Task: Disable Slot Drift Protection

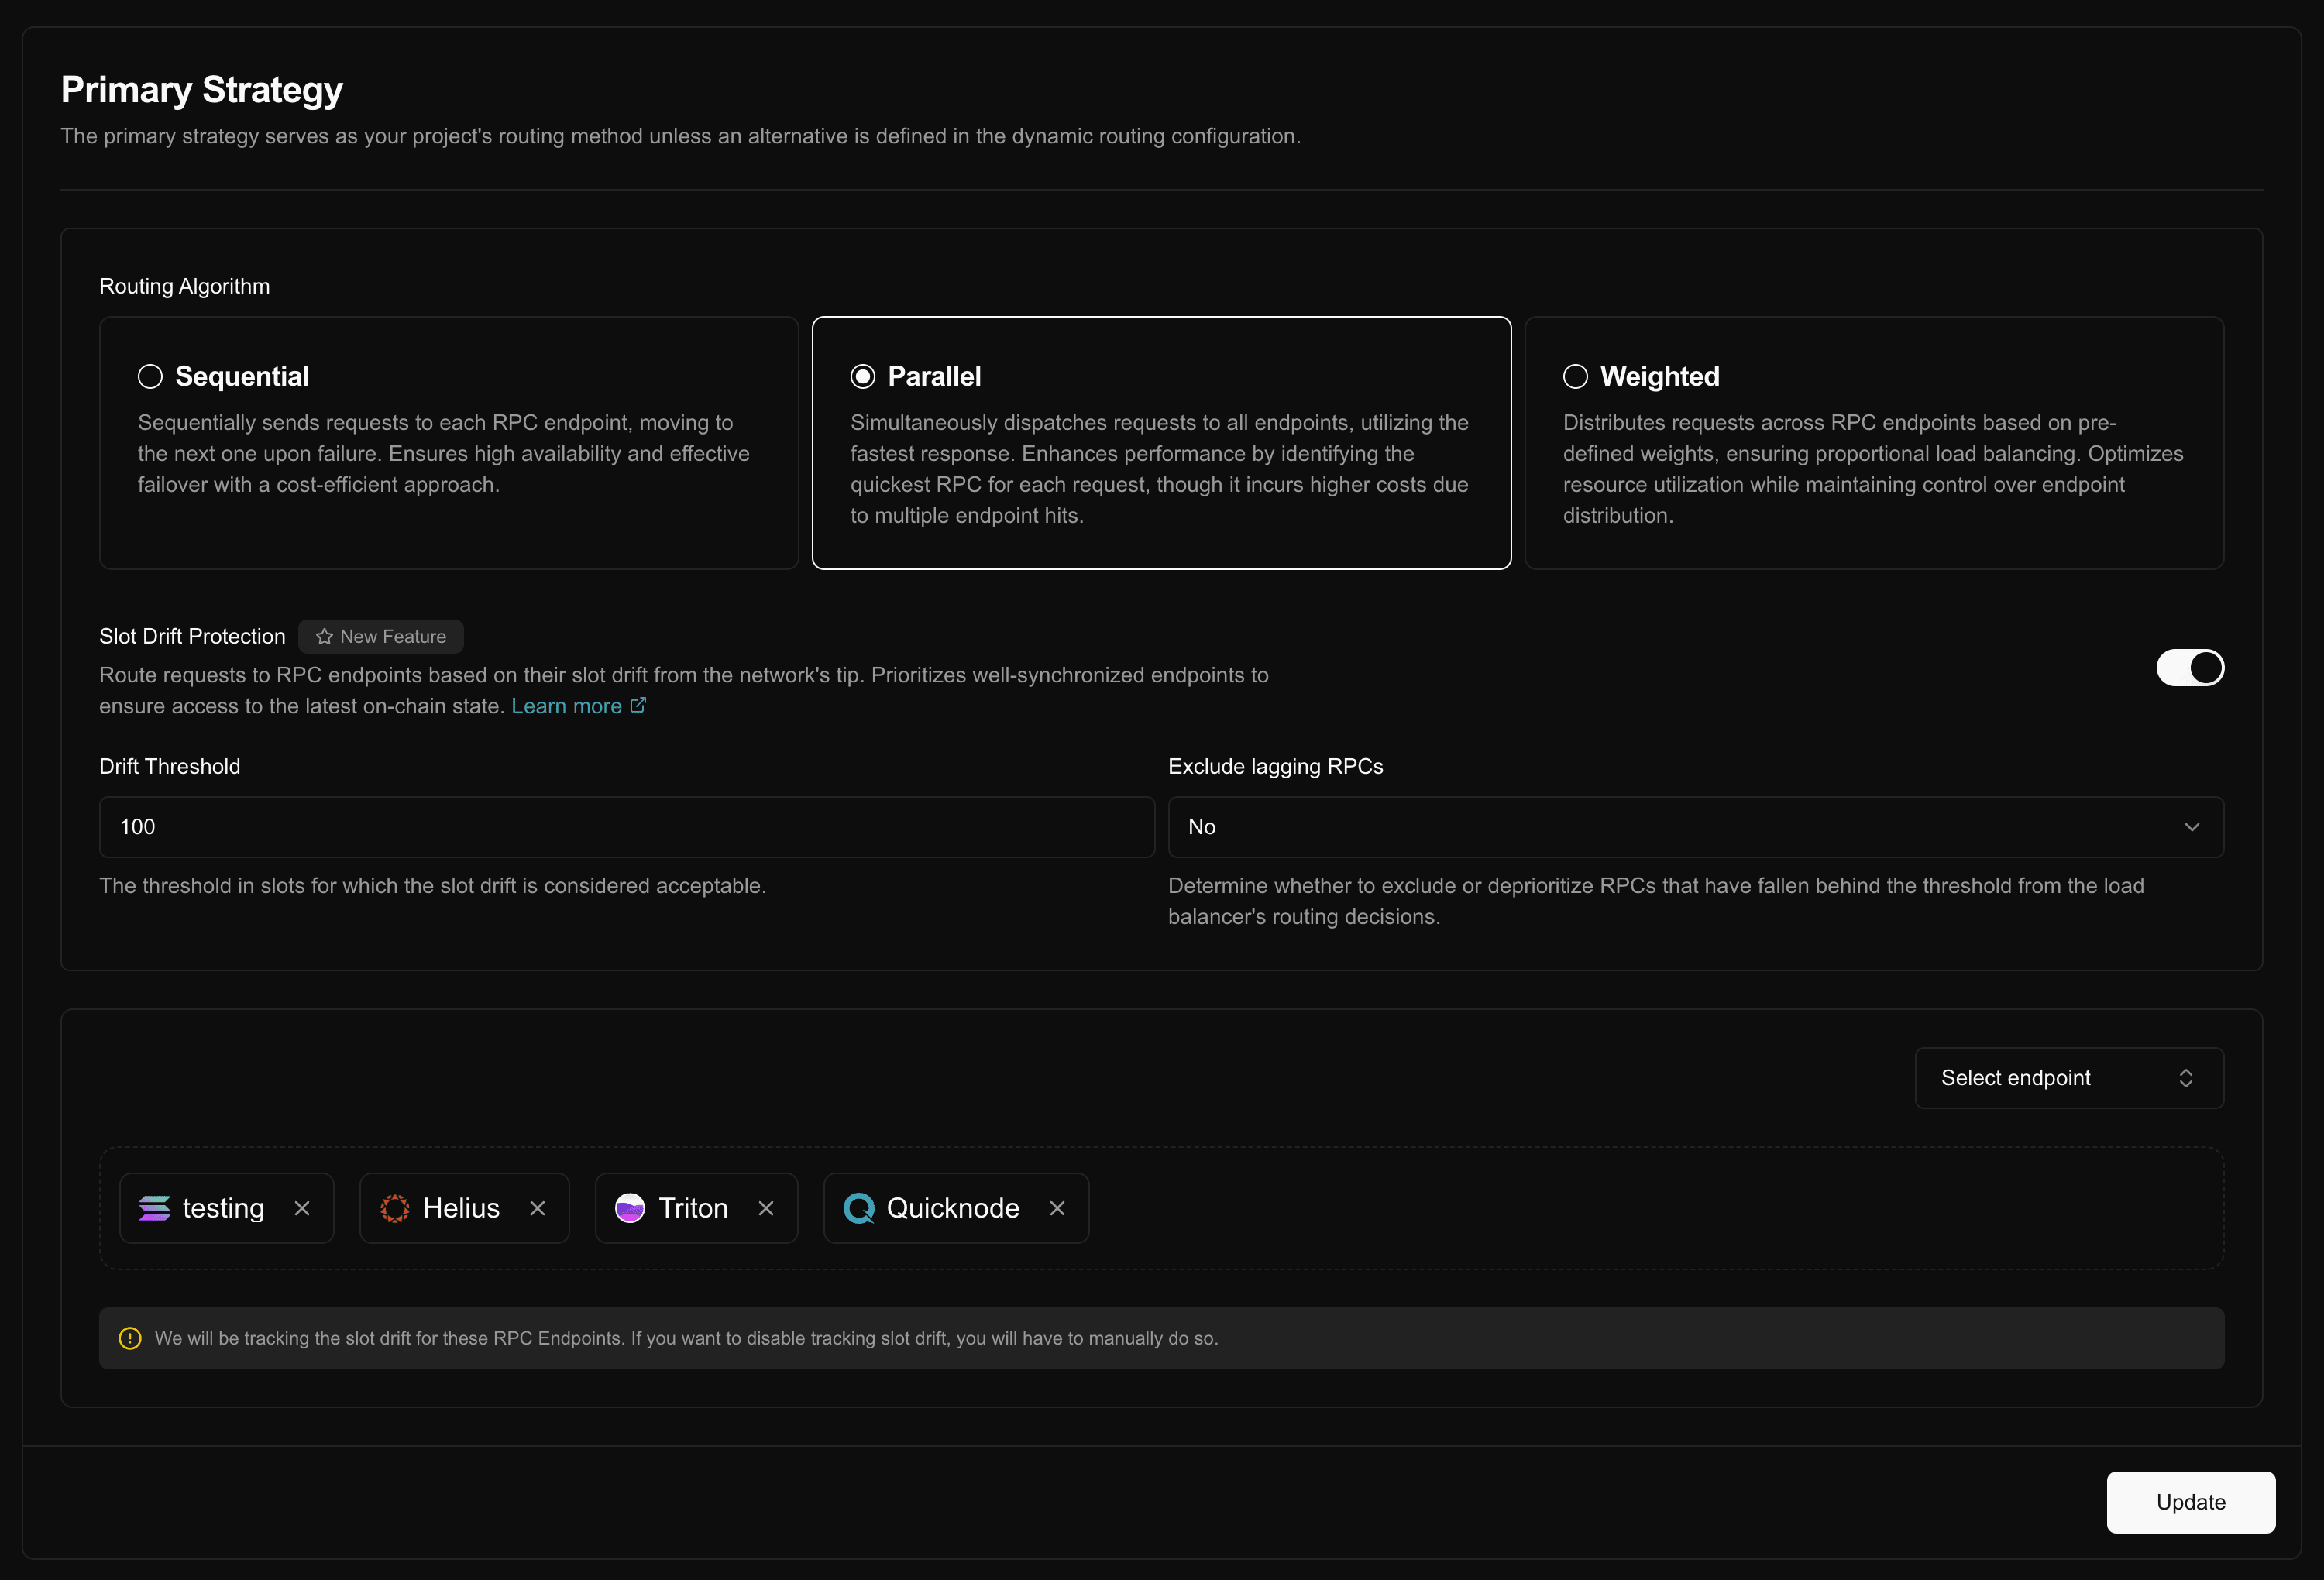Action: [2190, 667]
